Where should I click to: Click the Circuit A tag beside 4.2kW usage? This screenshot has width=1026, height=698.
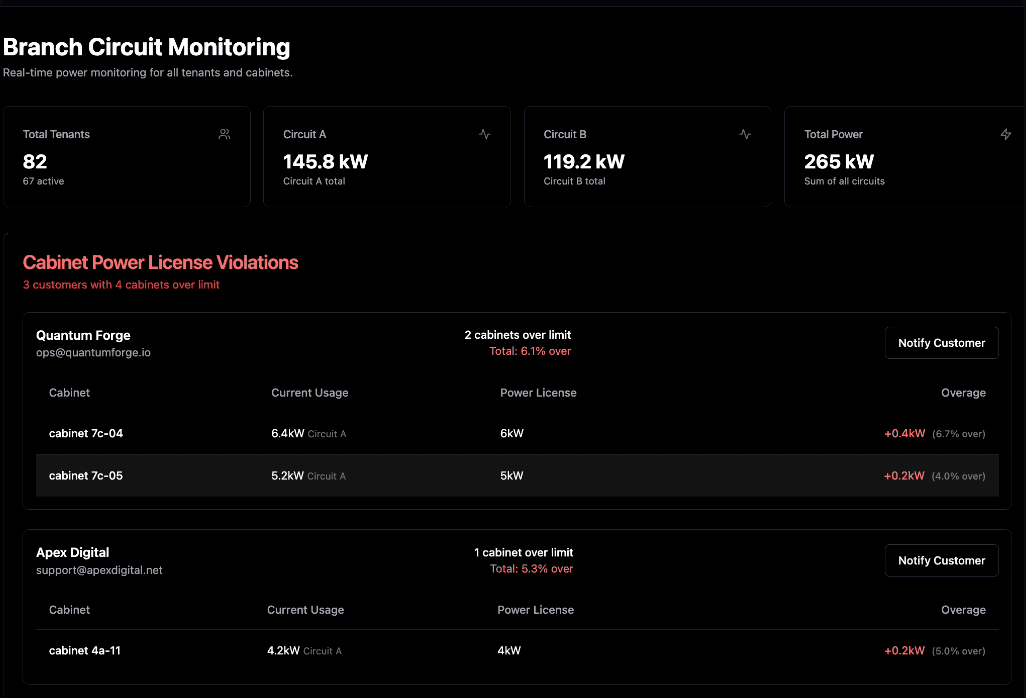click(x=325, y=650)
